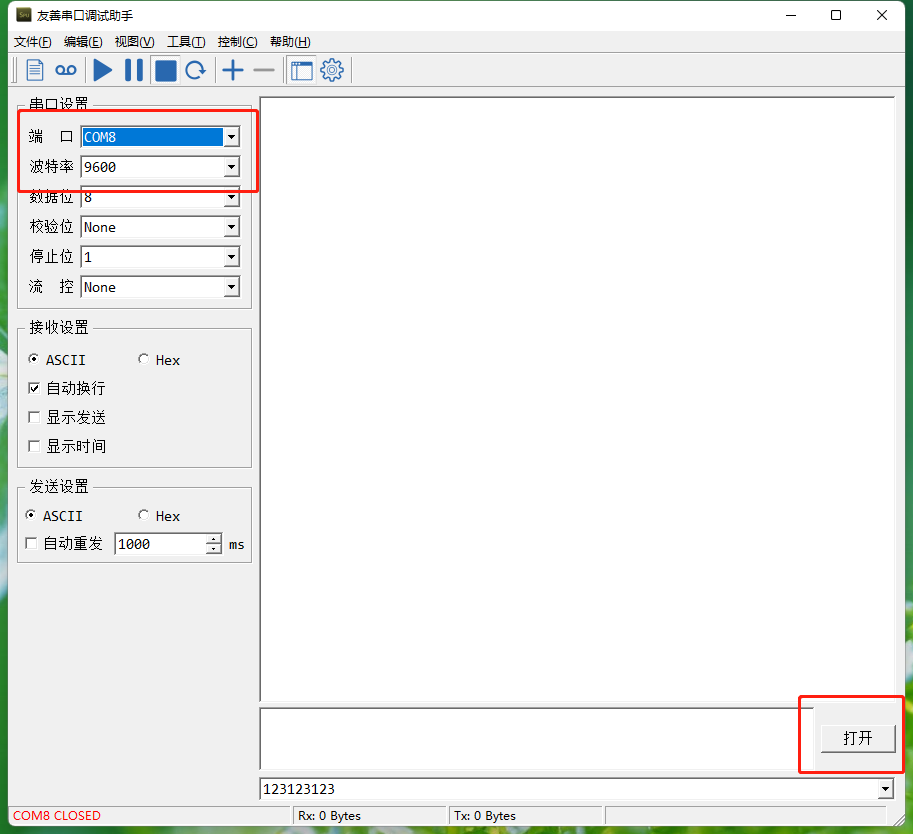
Task: Click COM8 CLOSED status text
Action: [x=56, y=816]
